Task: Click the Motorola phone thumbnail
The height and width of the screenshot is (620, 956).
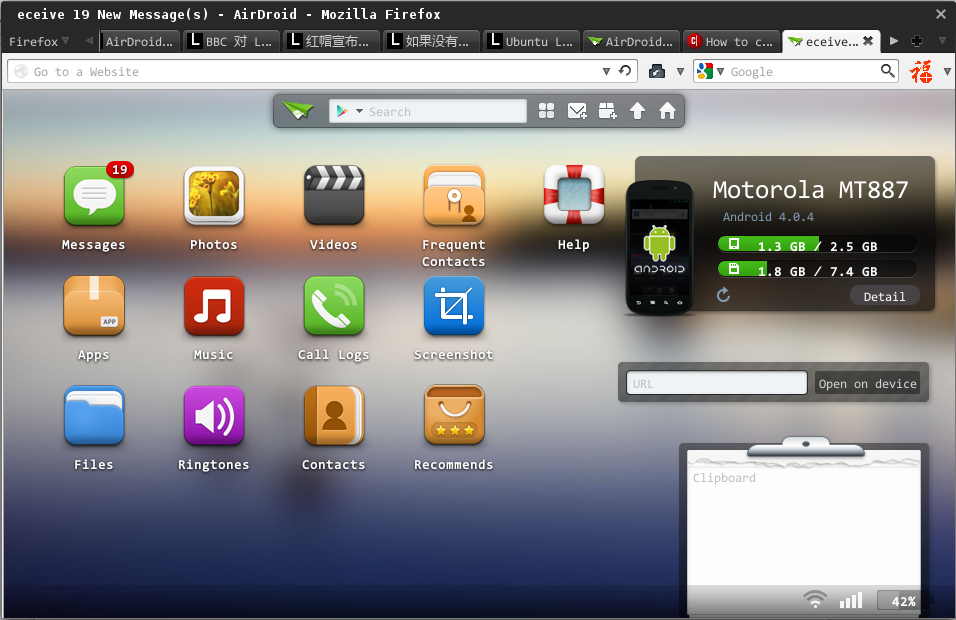Action: (659, 248)
